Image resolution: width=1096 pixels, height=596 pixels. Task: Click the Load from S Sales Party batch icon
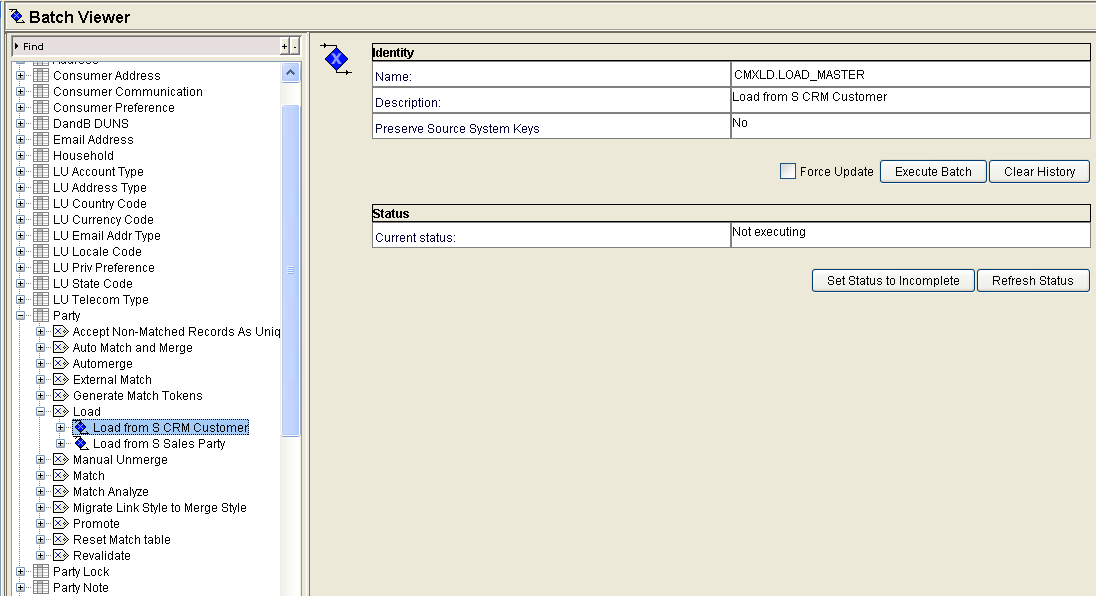click(x=79, y=443)
